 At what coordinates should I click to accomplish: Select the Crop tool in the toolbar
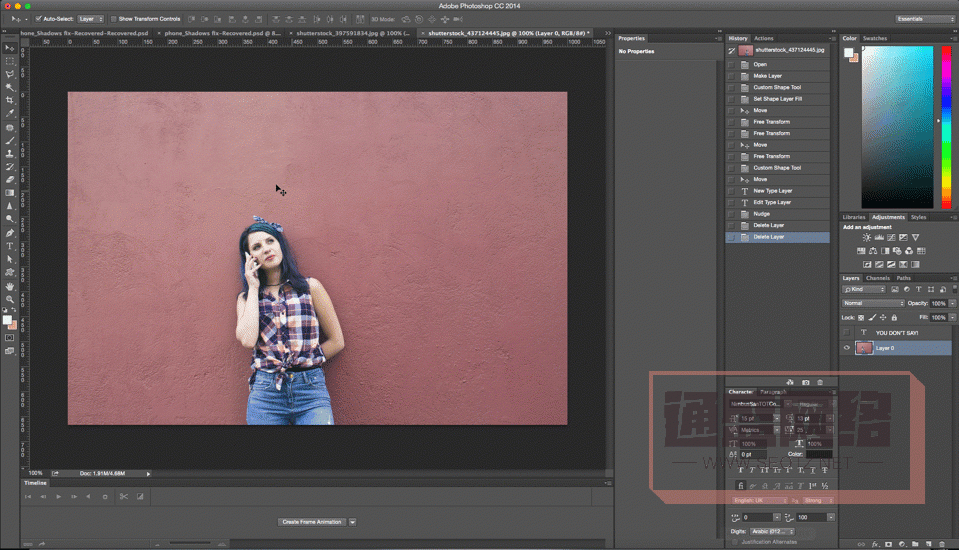[x=10, y=100]
